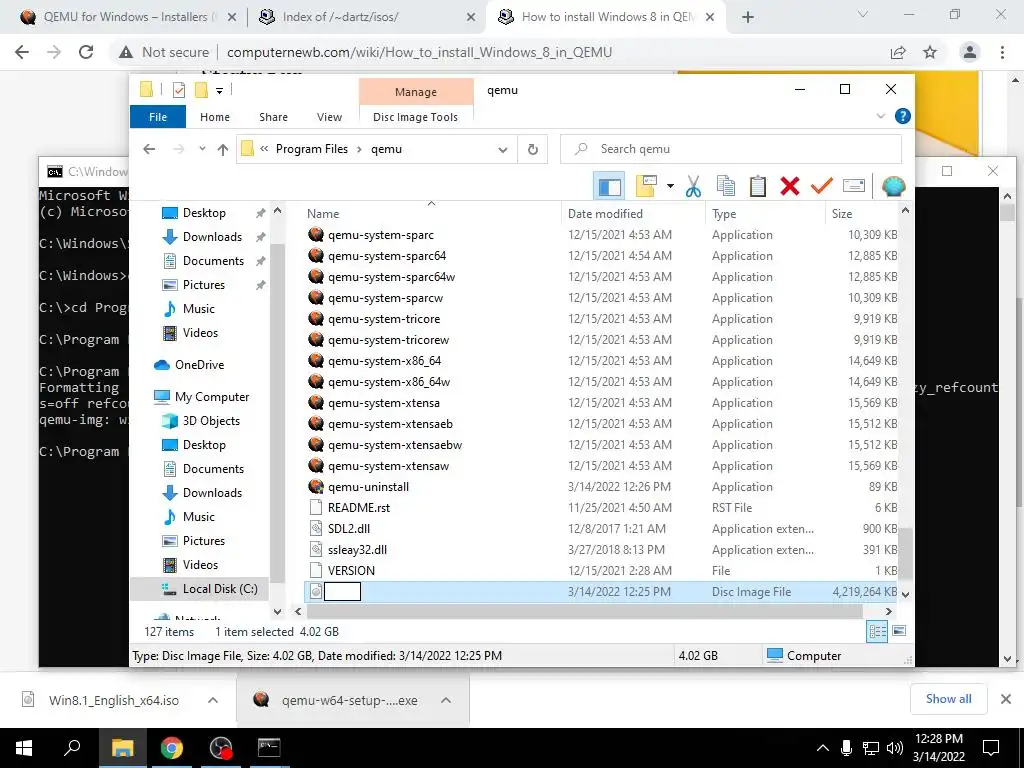Open the Disc Image Tools tab
The width and height of the screenshot is (1024, 768).
(415, 117)
